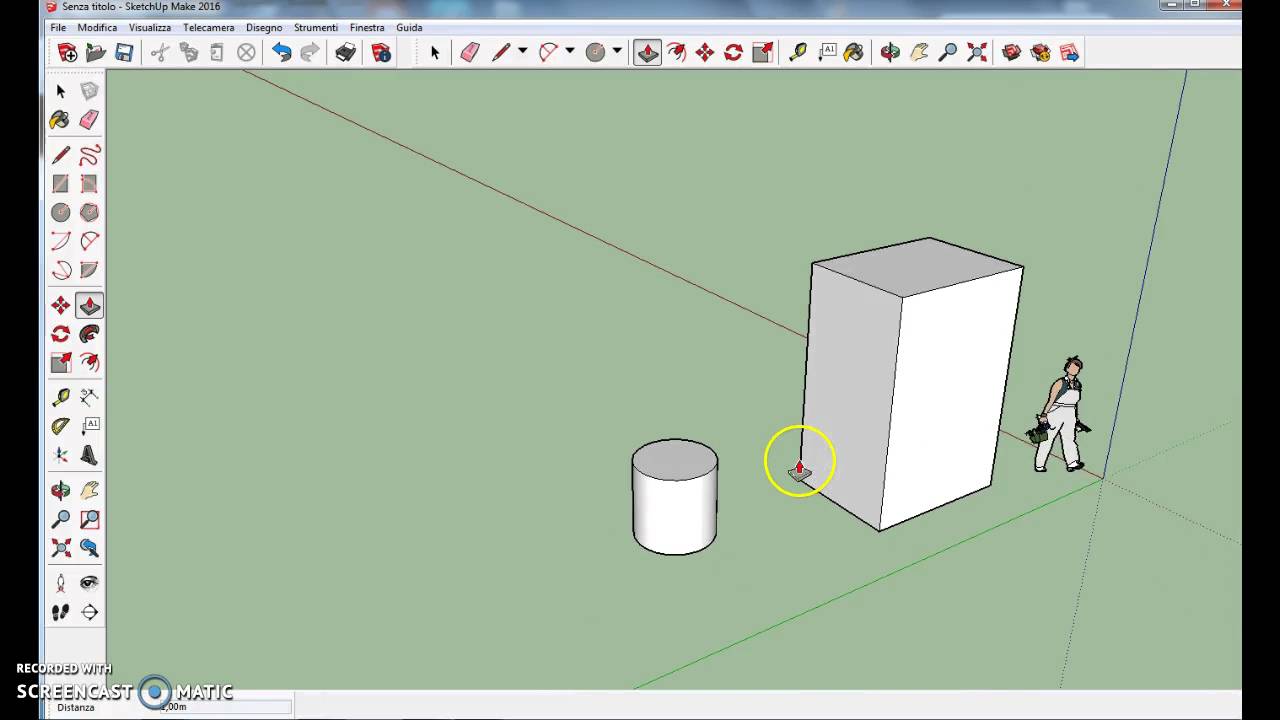1280x720 pixels.
Task: Select the Freehand drawing tool
Action: pyautogui.click(x=89, y=155)
